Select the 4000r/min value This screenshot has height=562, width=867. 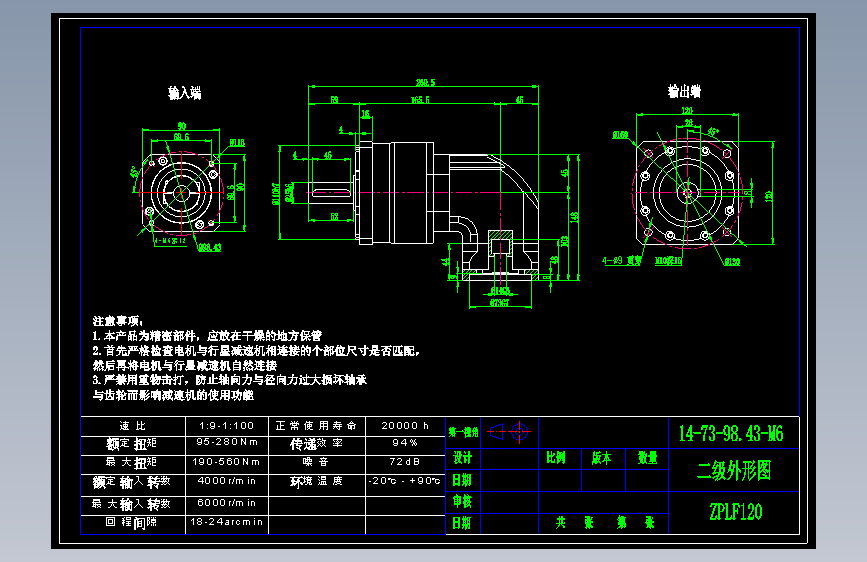tap(227, 481)
